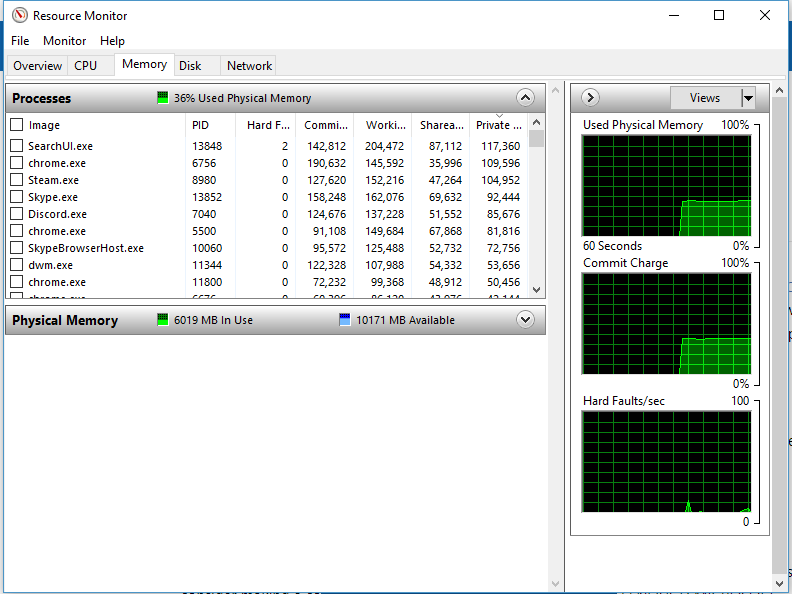792x594 pixels.
Task: Click process list scrollbar thumb
Action: click(536, 138)
